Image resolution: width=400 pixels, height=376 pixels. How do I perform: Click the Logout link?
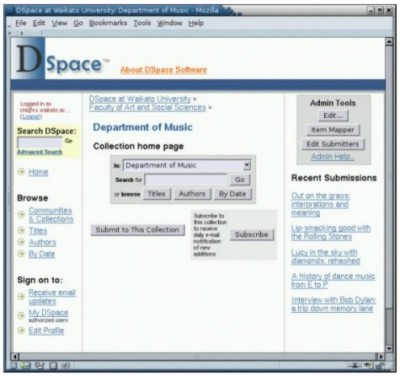pos(31,117)
